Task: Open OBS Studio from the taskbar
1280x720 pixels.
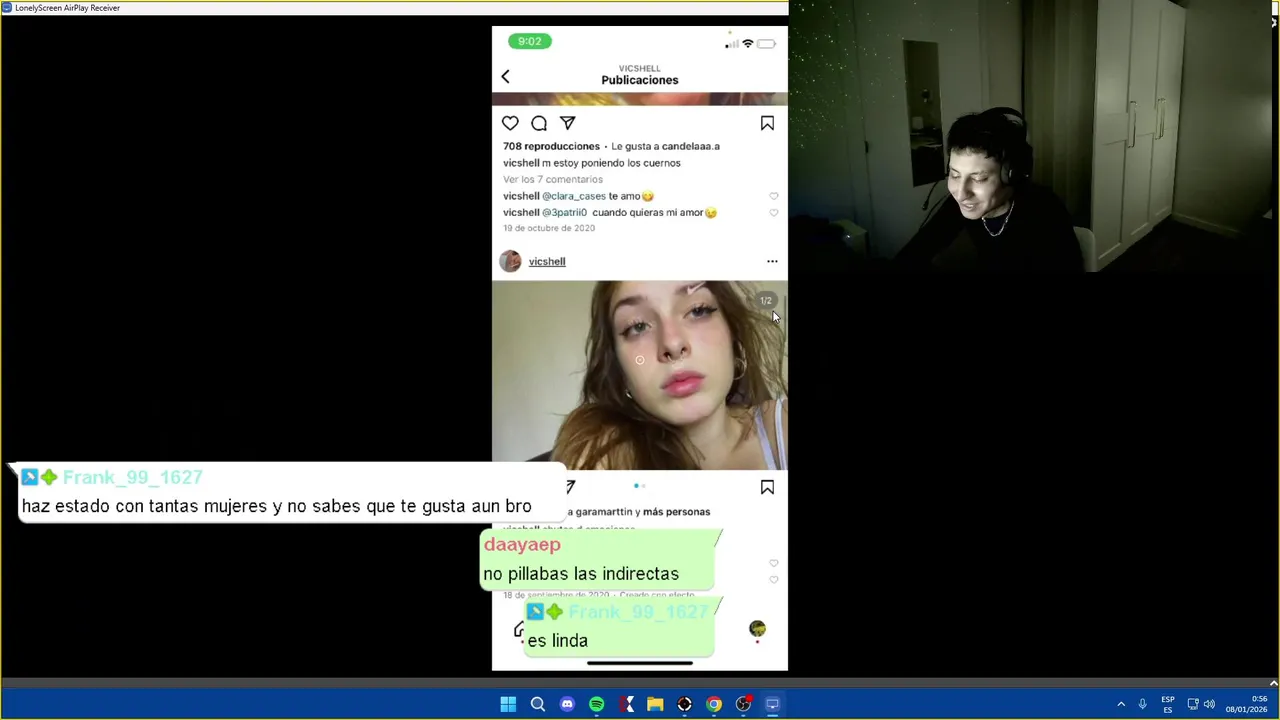Action: point(743,704)
